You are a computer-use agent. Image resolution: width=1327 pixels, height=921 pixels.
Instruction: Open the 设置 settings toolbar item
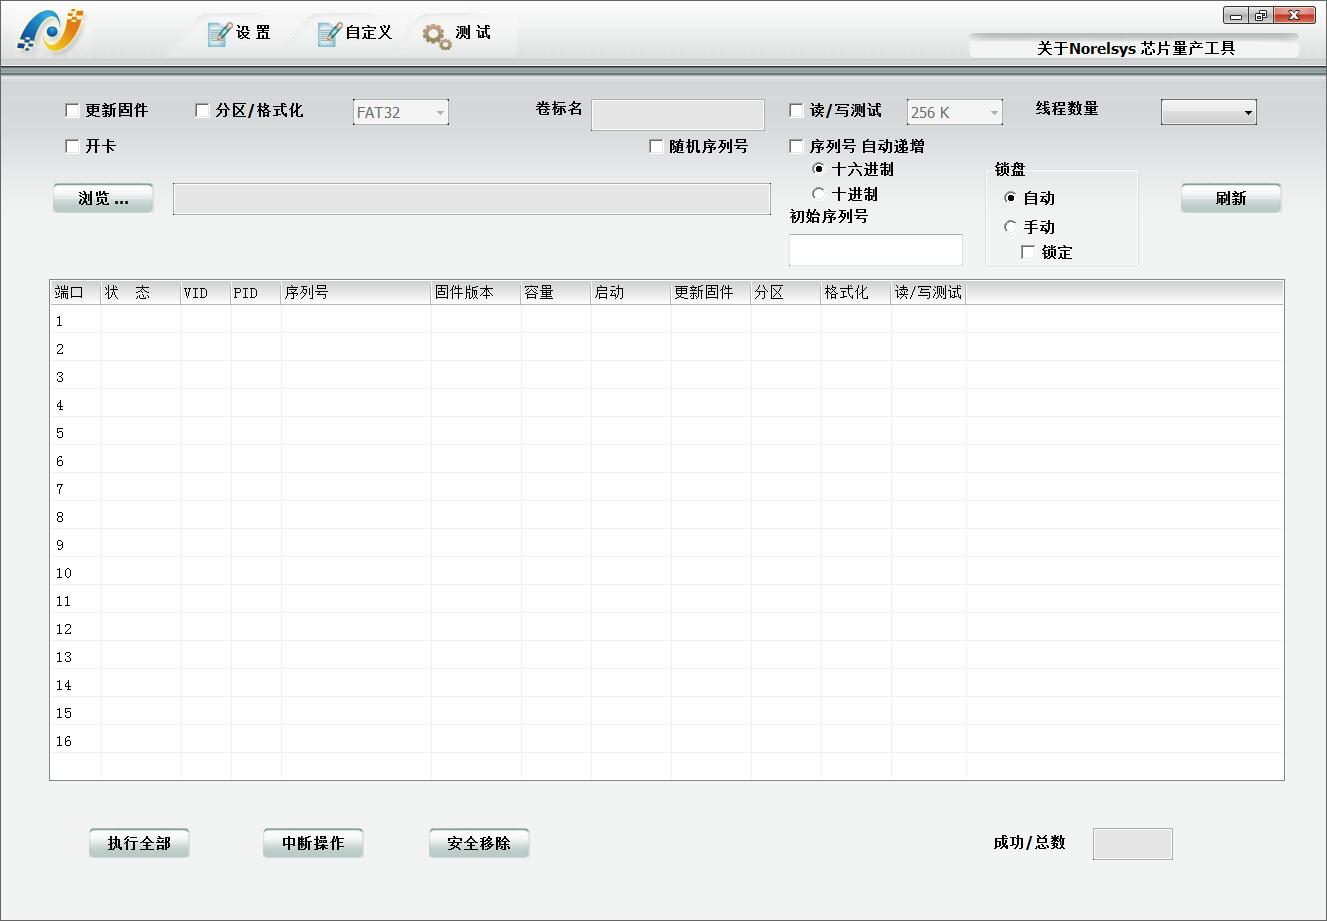coord(239,33)
